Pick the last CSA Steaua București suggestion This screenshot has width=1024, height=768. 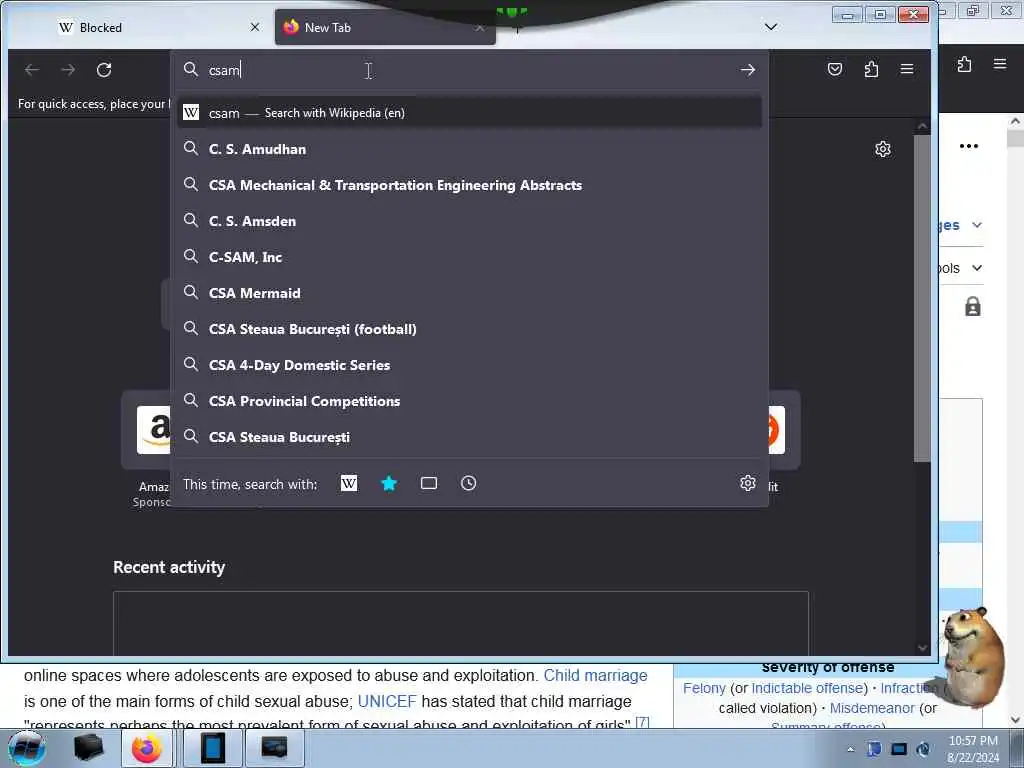(469, 436)
